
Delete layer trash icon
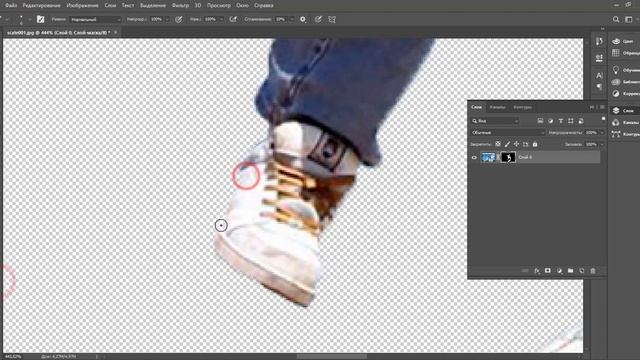[x=593, y=271]
